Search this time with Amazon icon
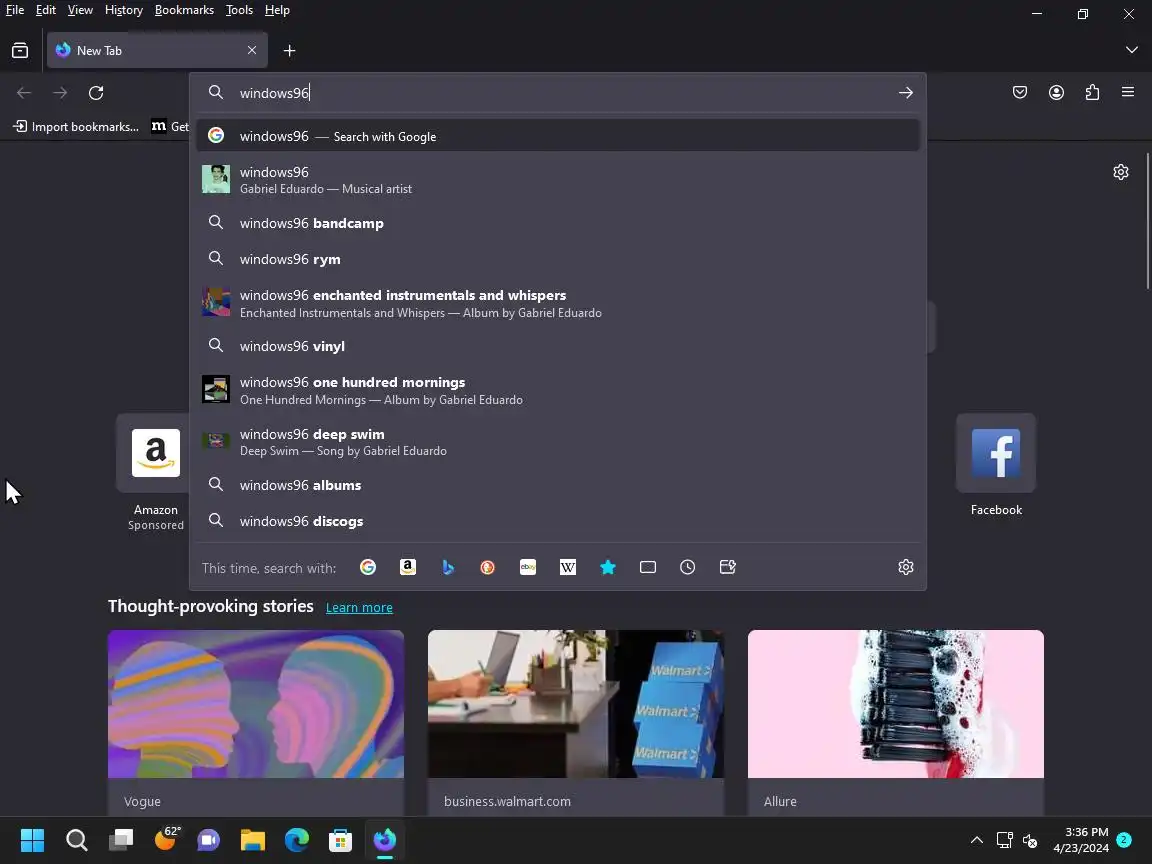 408,567
